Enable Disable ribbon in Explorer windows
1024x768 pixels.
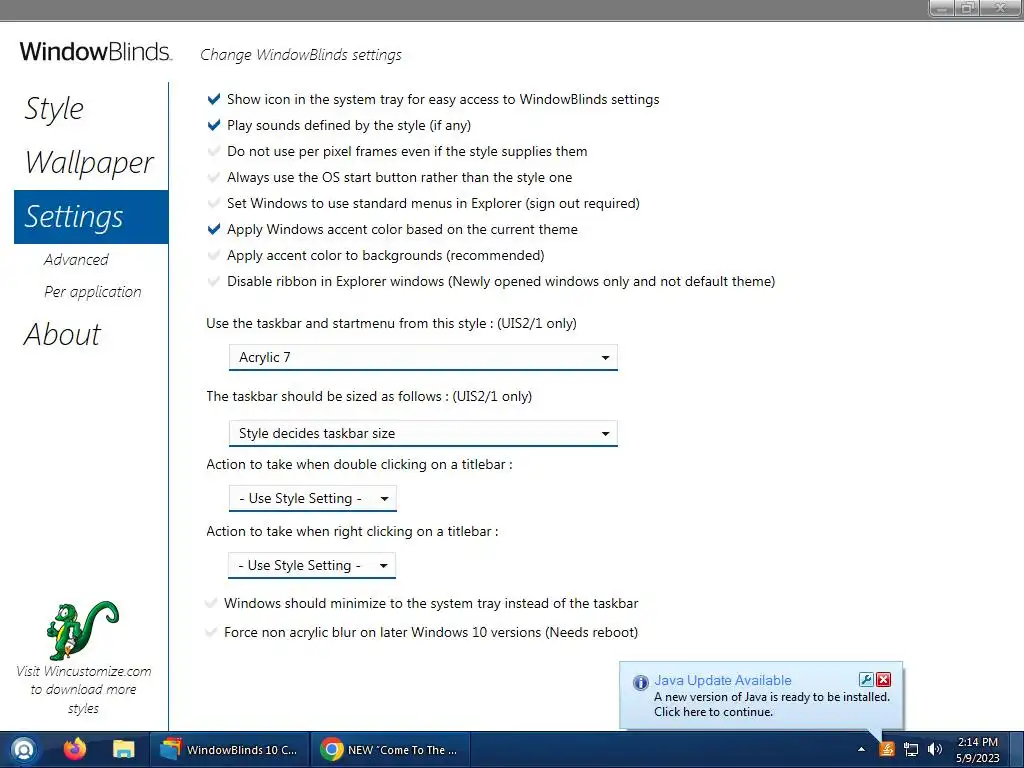pyautogui.click(x=214, y=281)
